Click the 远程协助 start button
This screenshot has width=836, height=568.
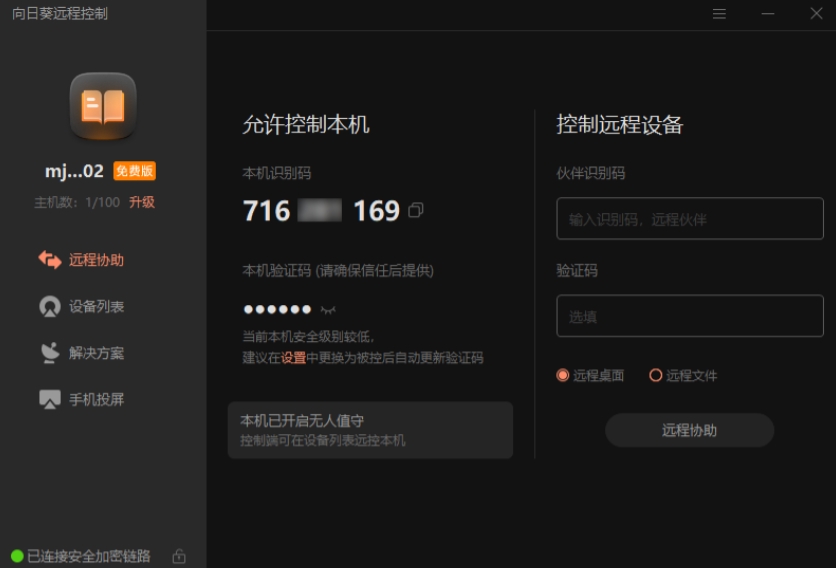689,430
